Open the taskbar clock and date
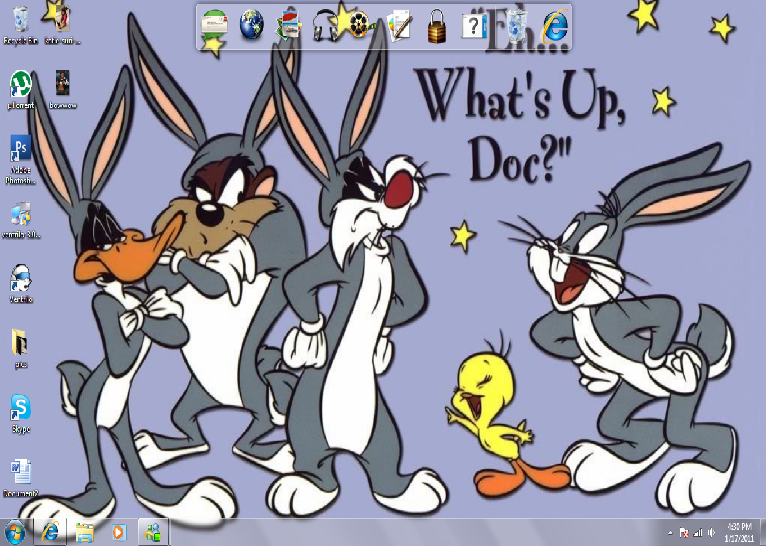This screenshot has width=766, height=547. [x=740, y=533]
